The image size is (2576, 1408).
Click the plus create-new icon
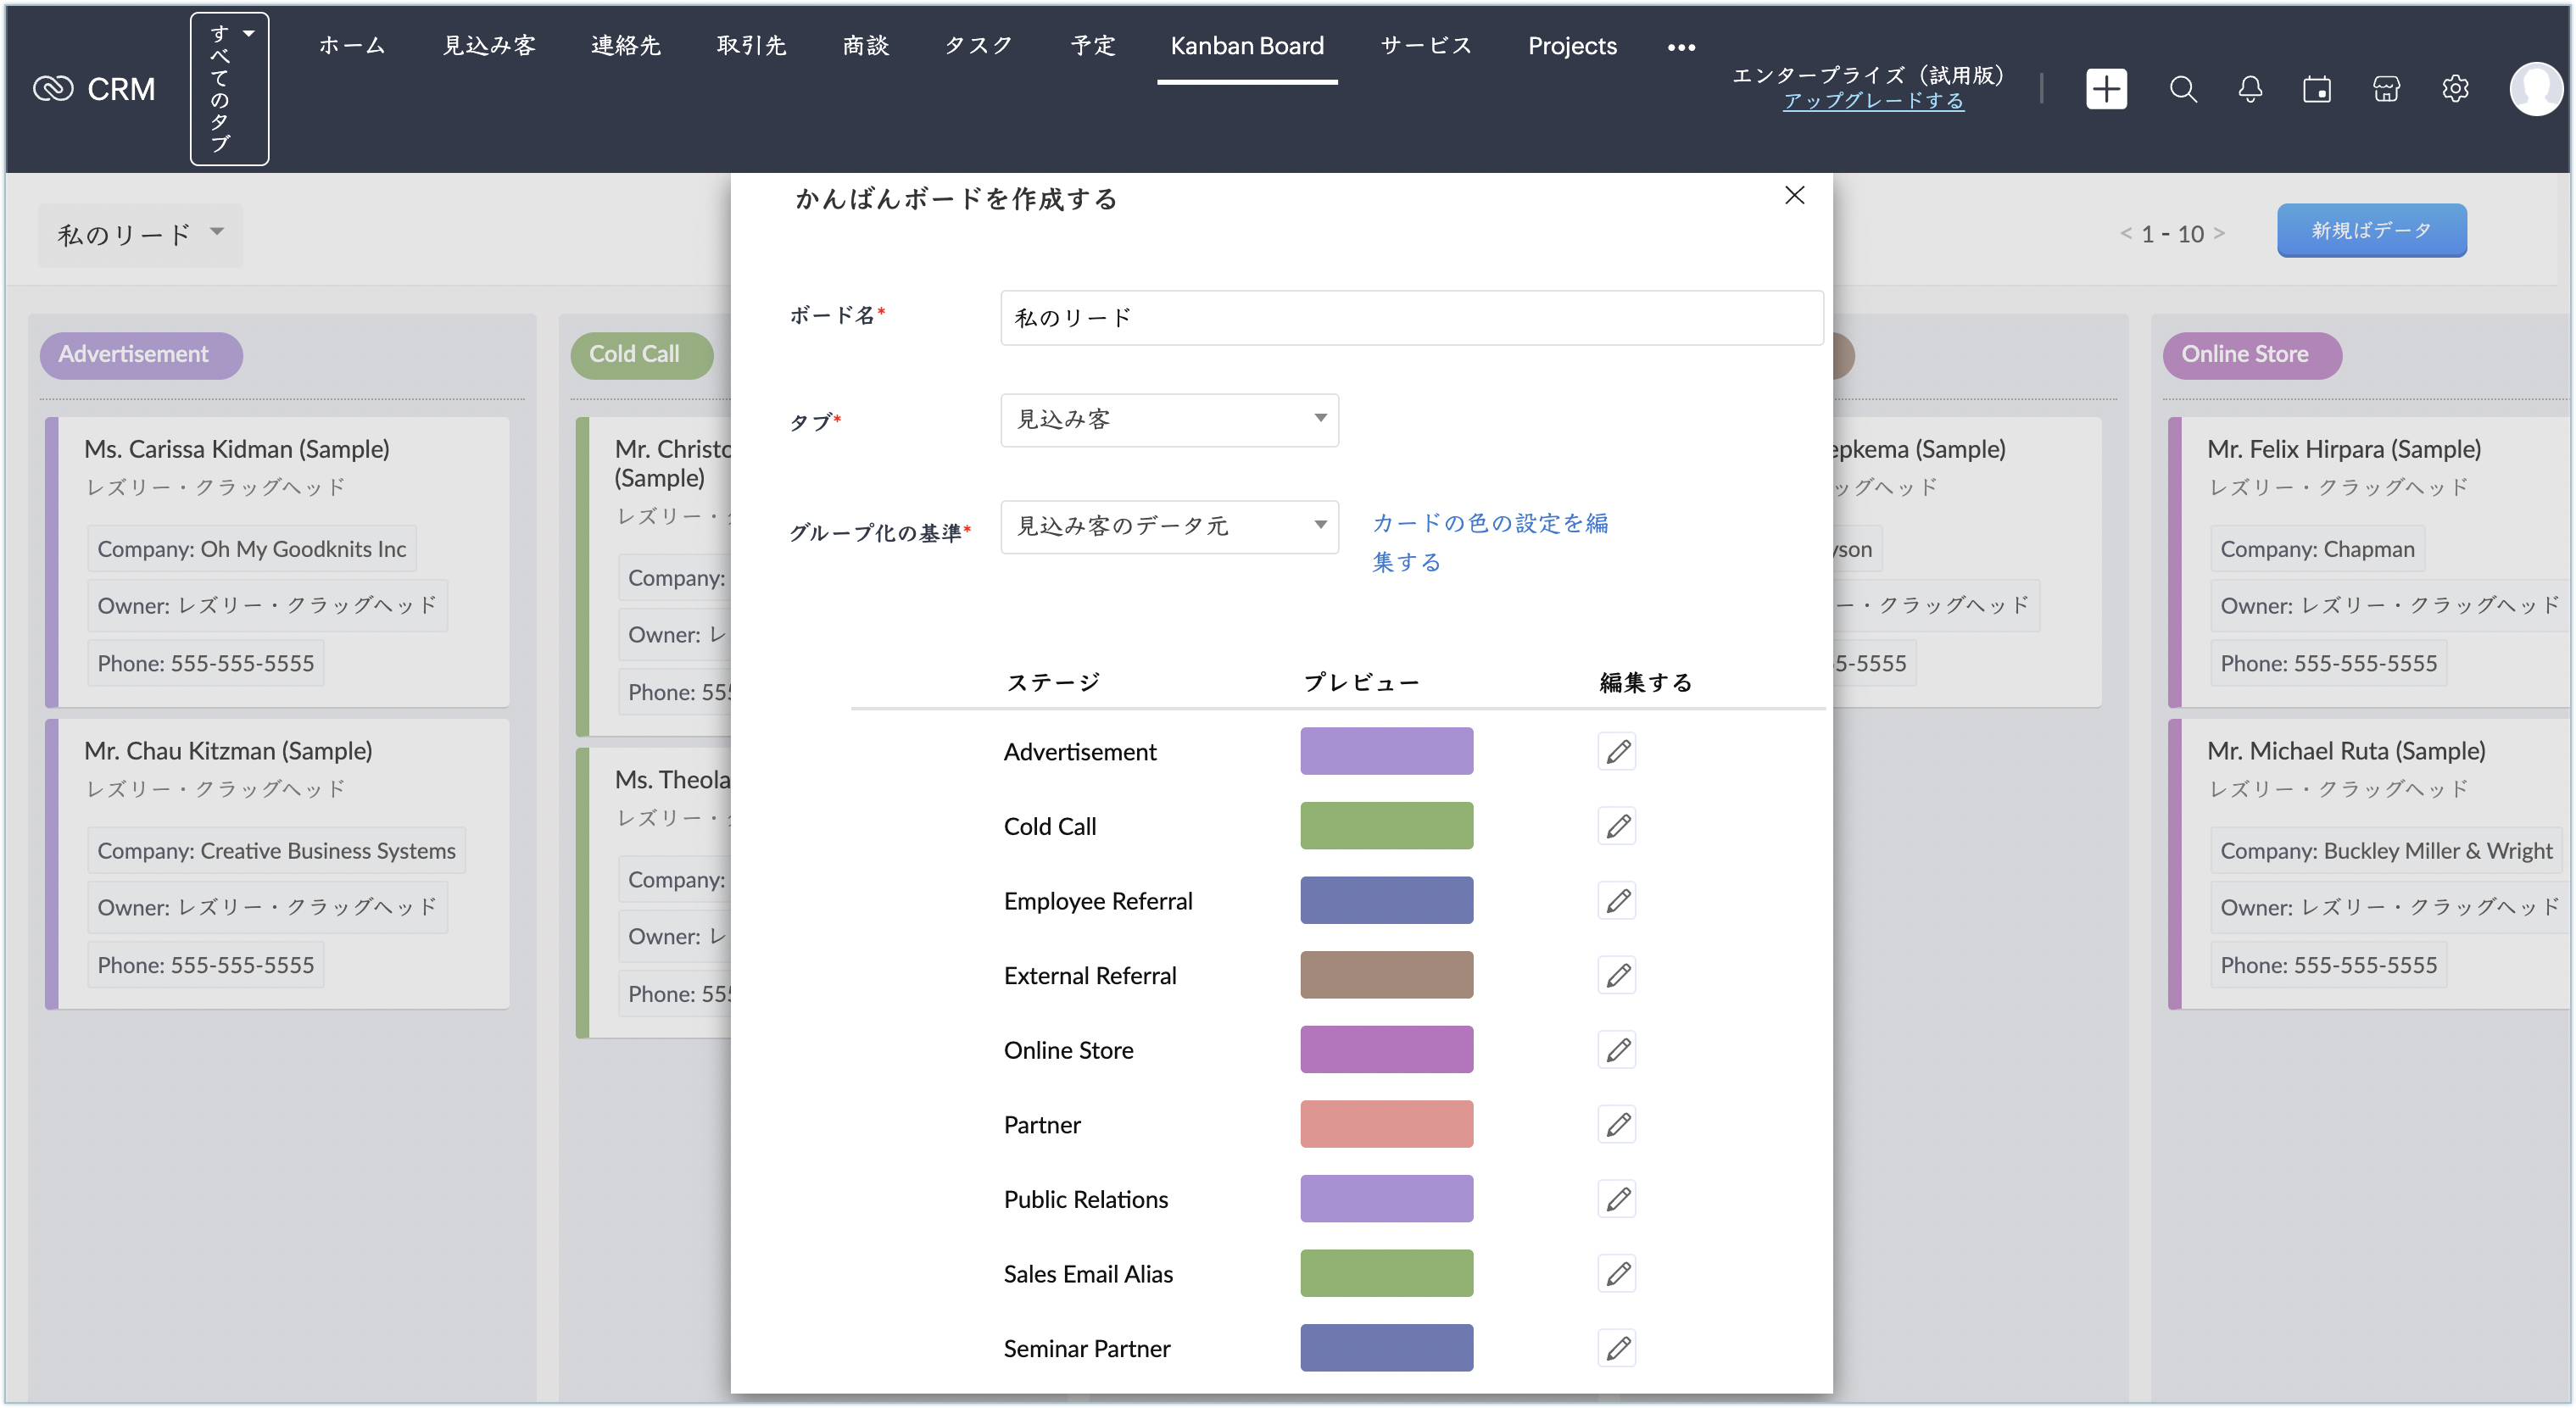(2105, 90)
